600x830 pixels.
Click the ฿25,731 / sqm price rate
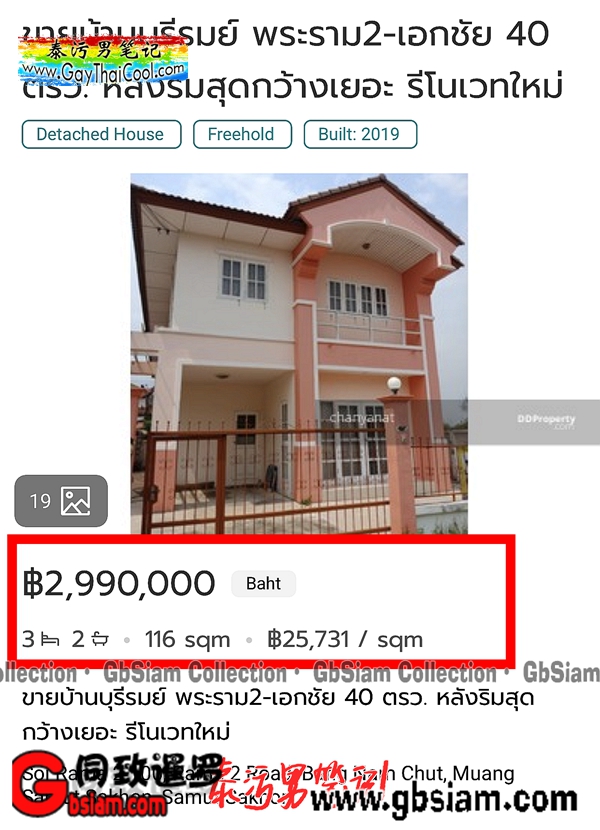(x=345, y=639)
